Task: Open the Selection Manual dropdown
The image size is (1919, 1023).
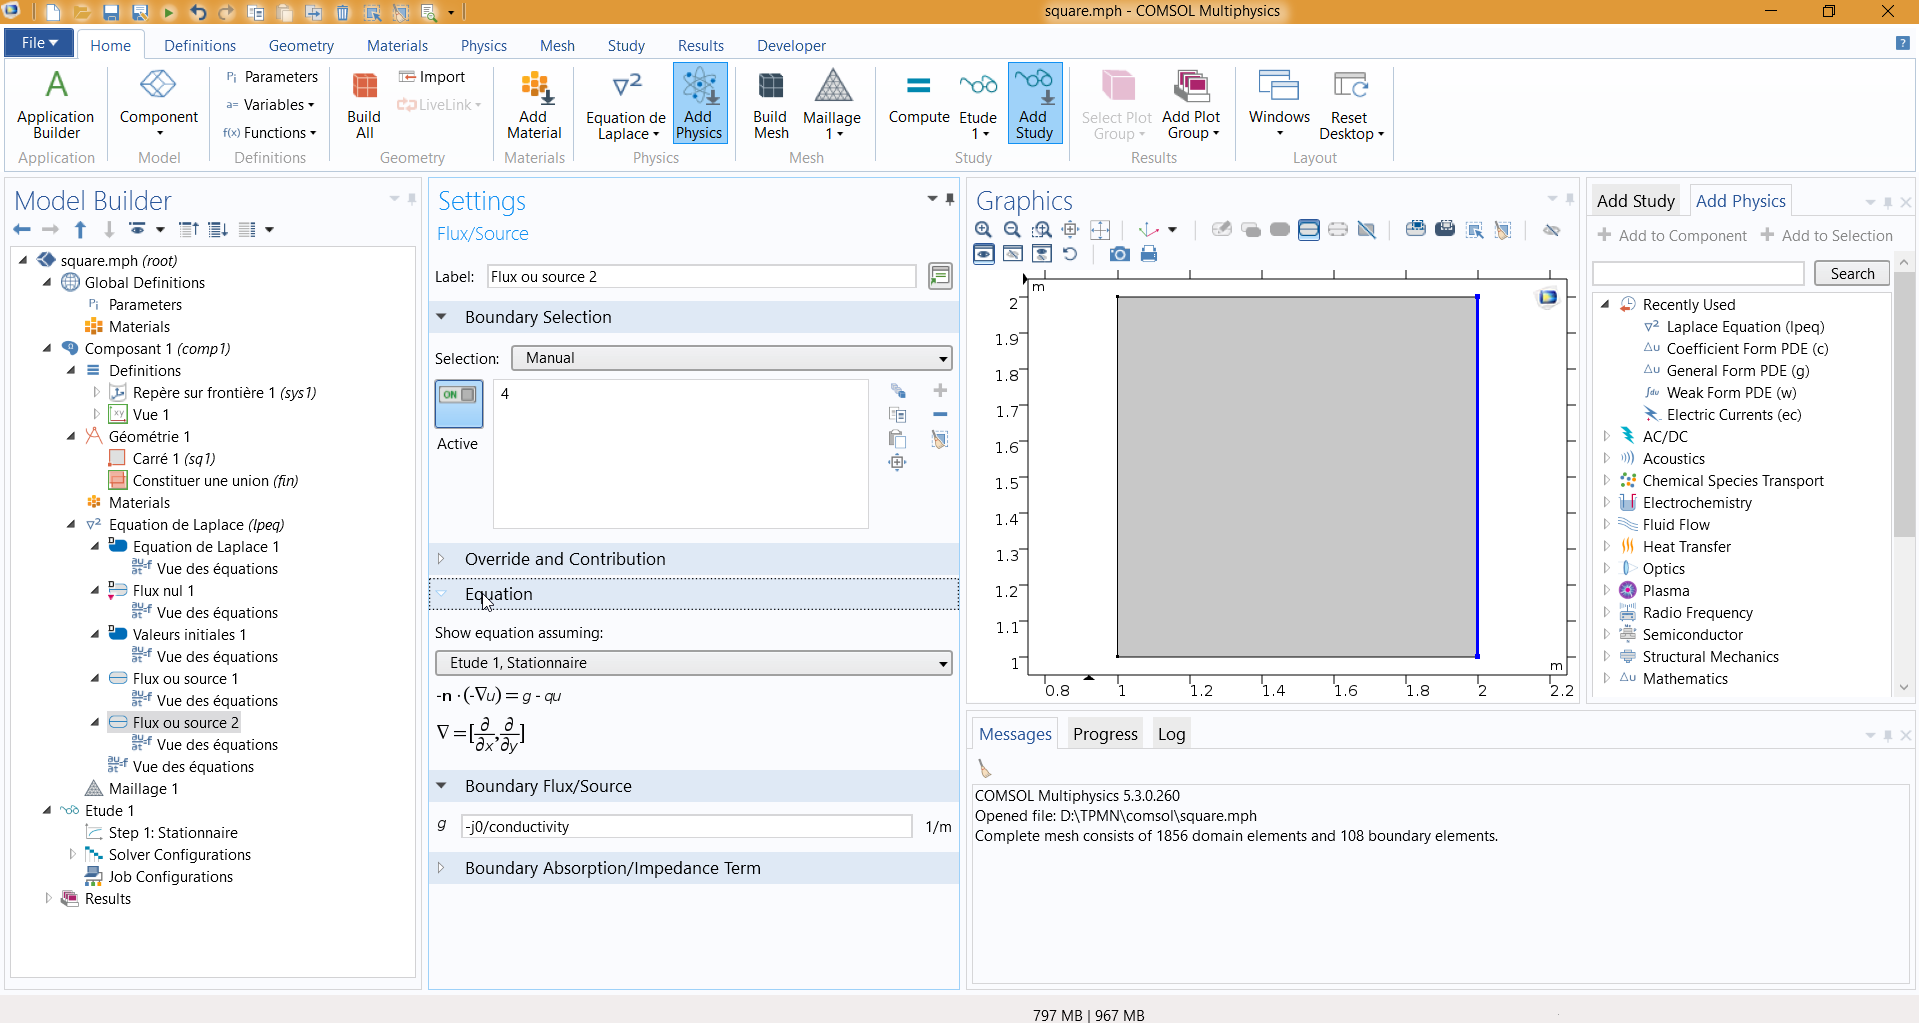Action: pyautogui.click(x=731, y=358)
